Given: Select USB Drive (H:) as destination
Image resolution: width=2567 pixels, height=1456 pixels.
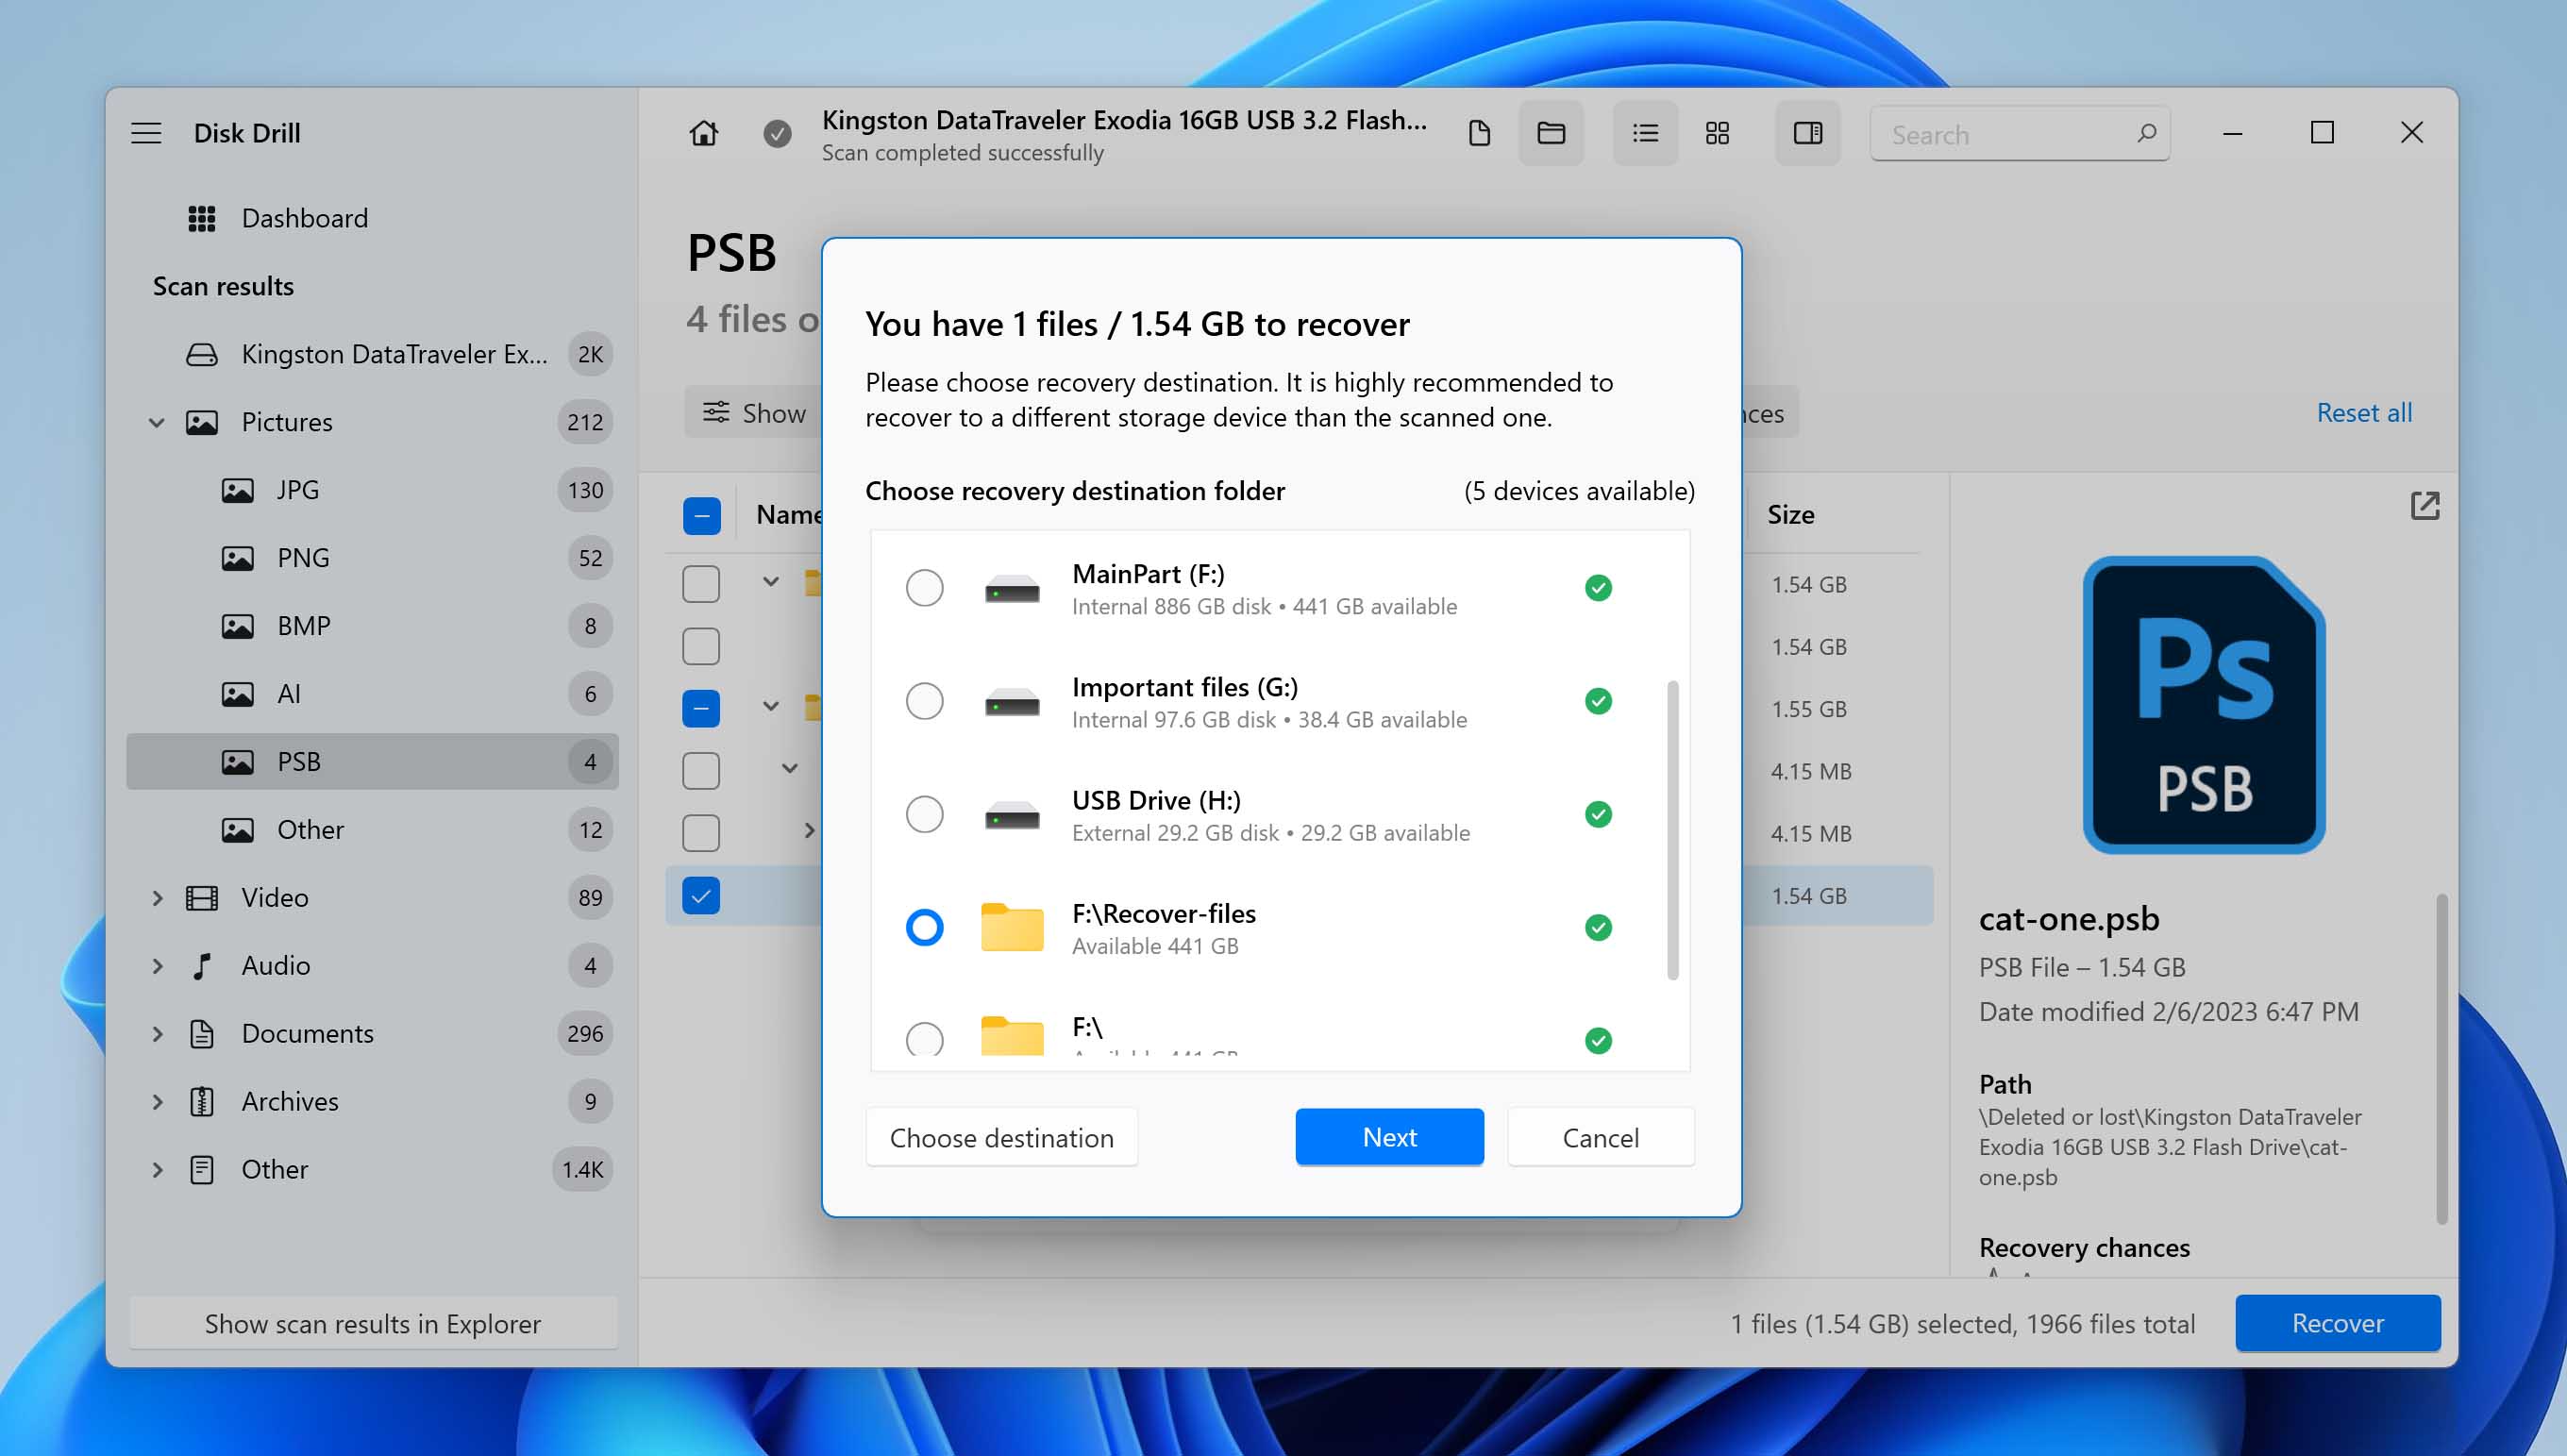Looking at the screenshot, I should click(x=924, y=814).
